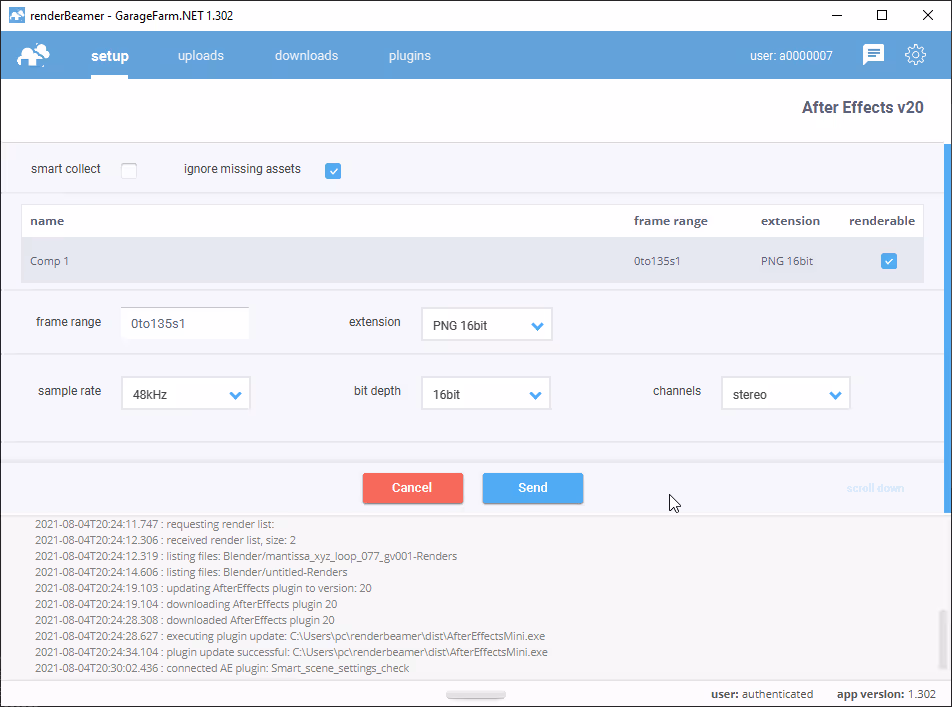
Task: Click log line 'listing files: Blender/untitled-Renders'
Action: coord(191,572)
